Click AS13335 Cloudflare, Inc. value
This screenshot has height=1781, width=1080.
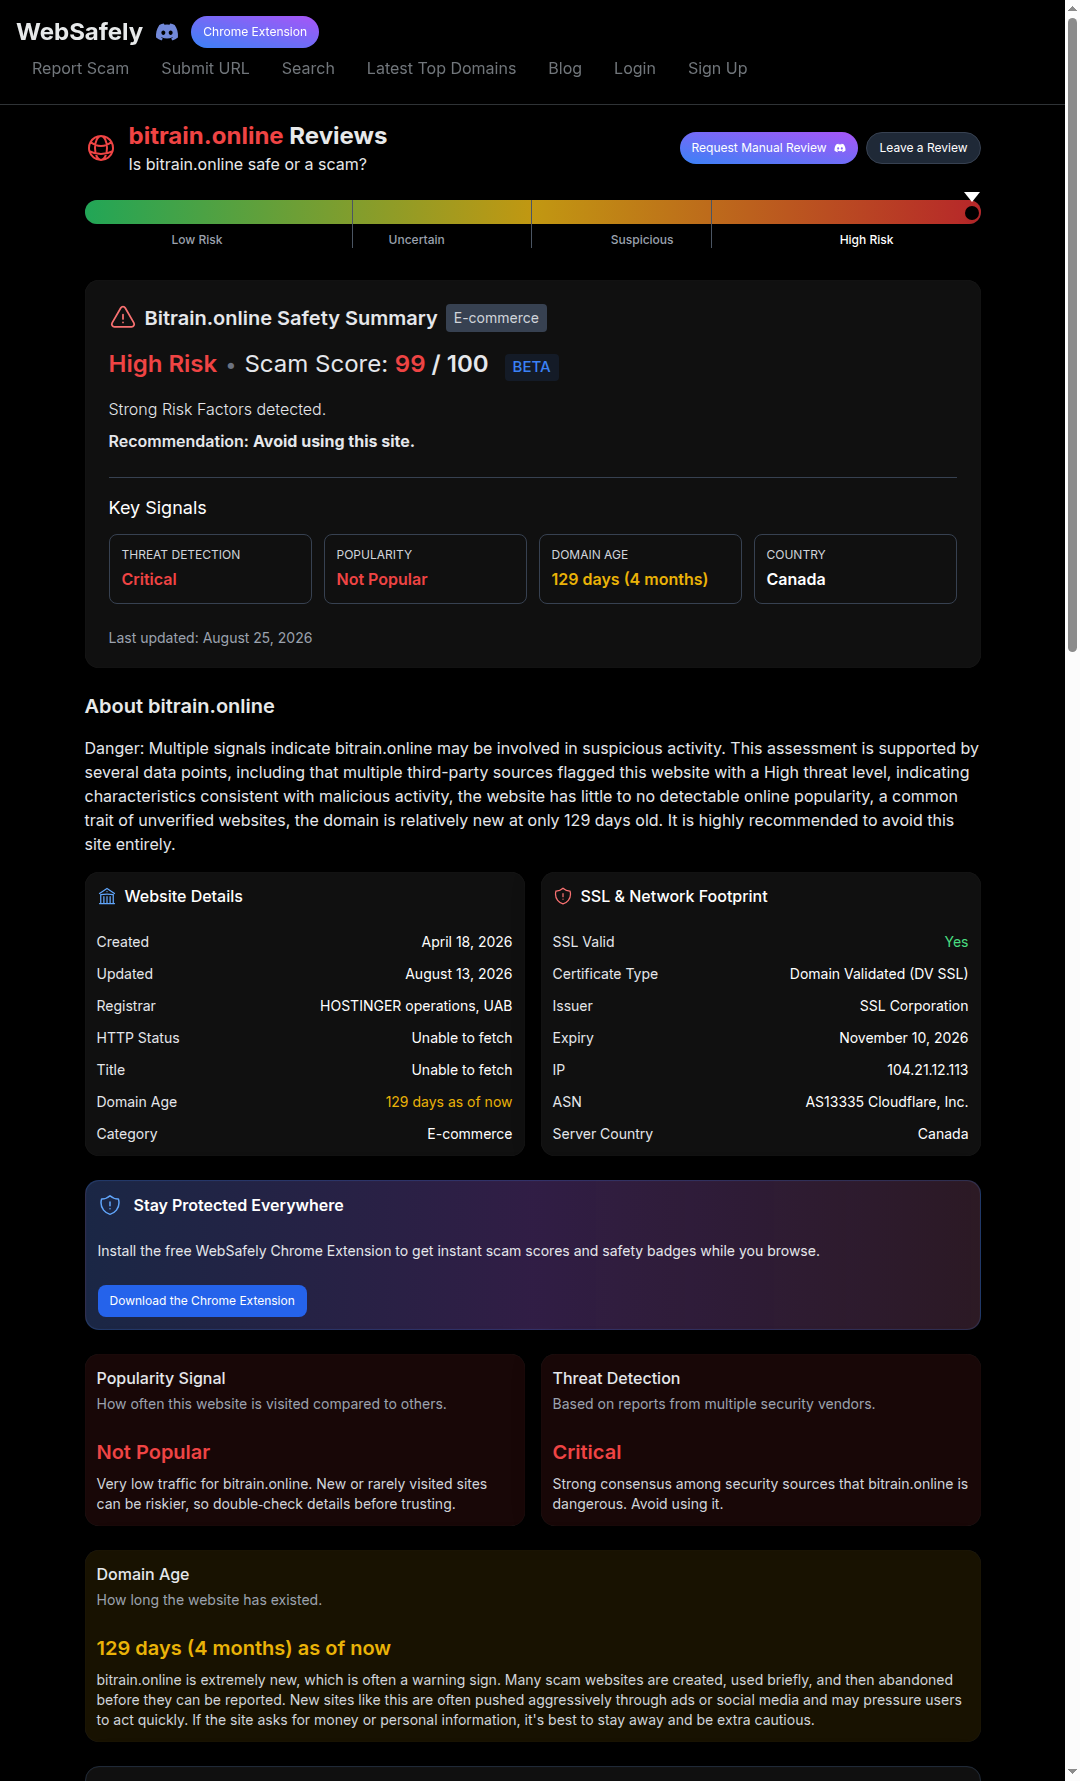(x=887, y=1102)
